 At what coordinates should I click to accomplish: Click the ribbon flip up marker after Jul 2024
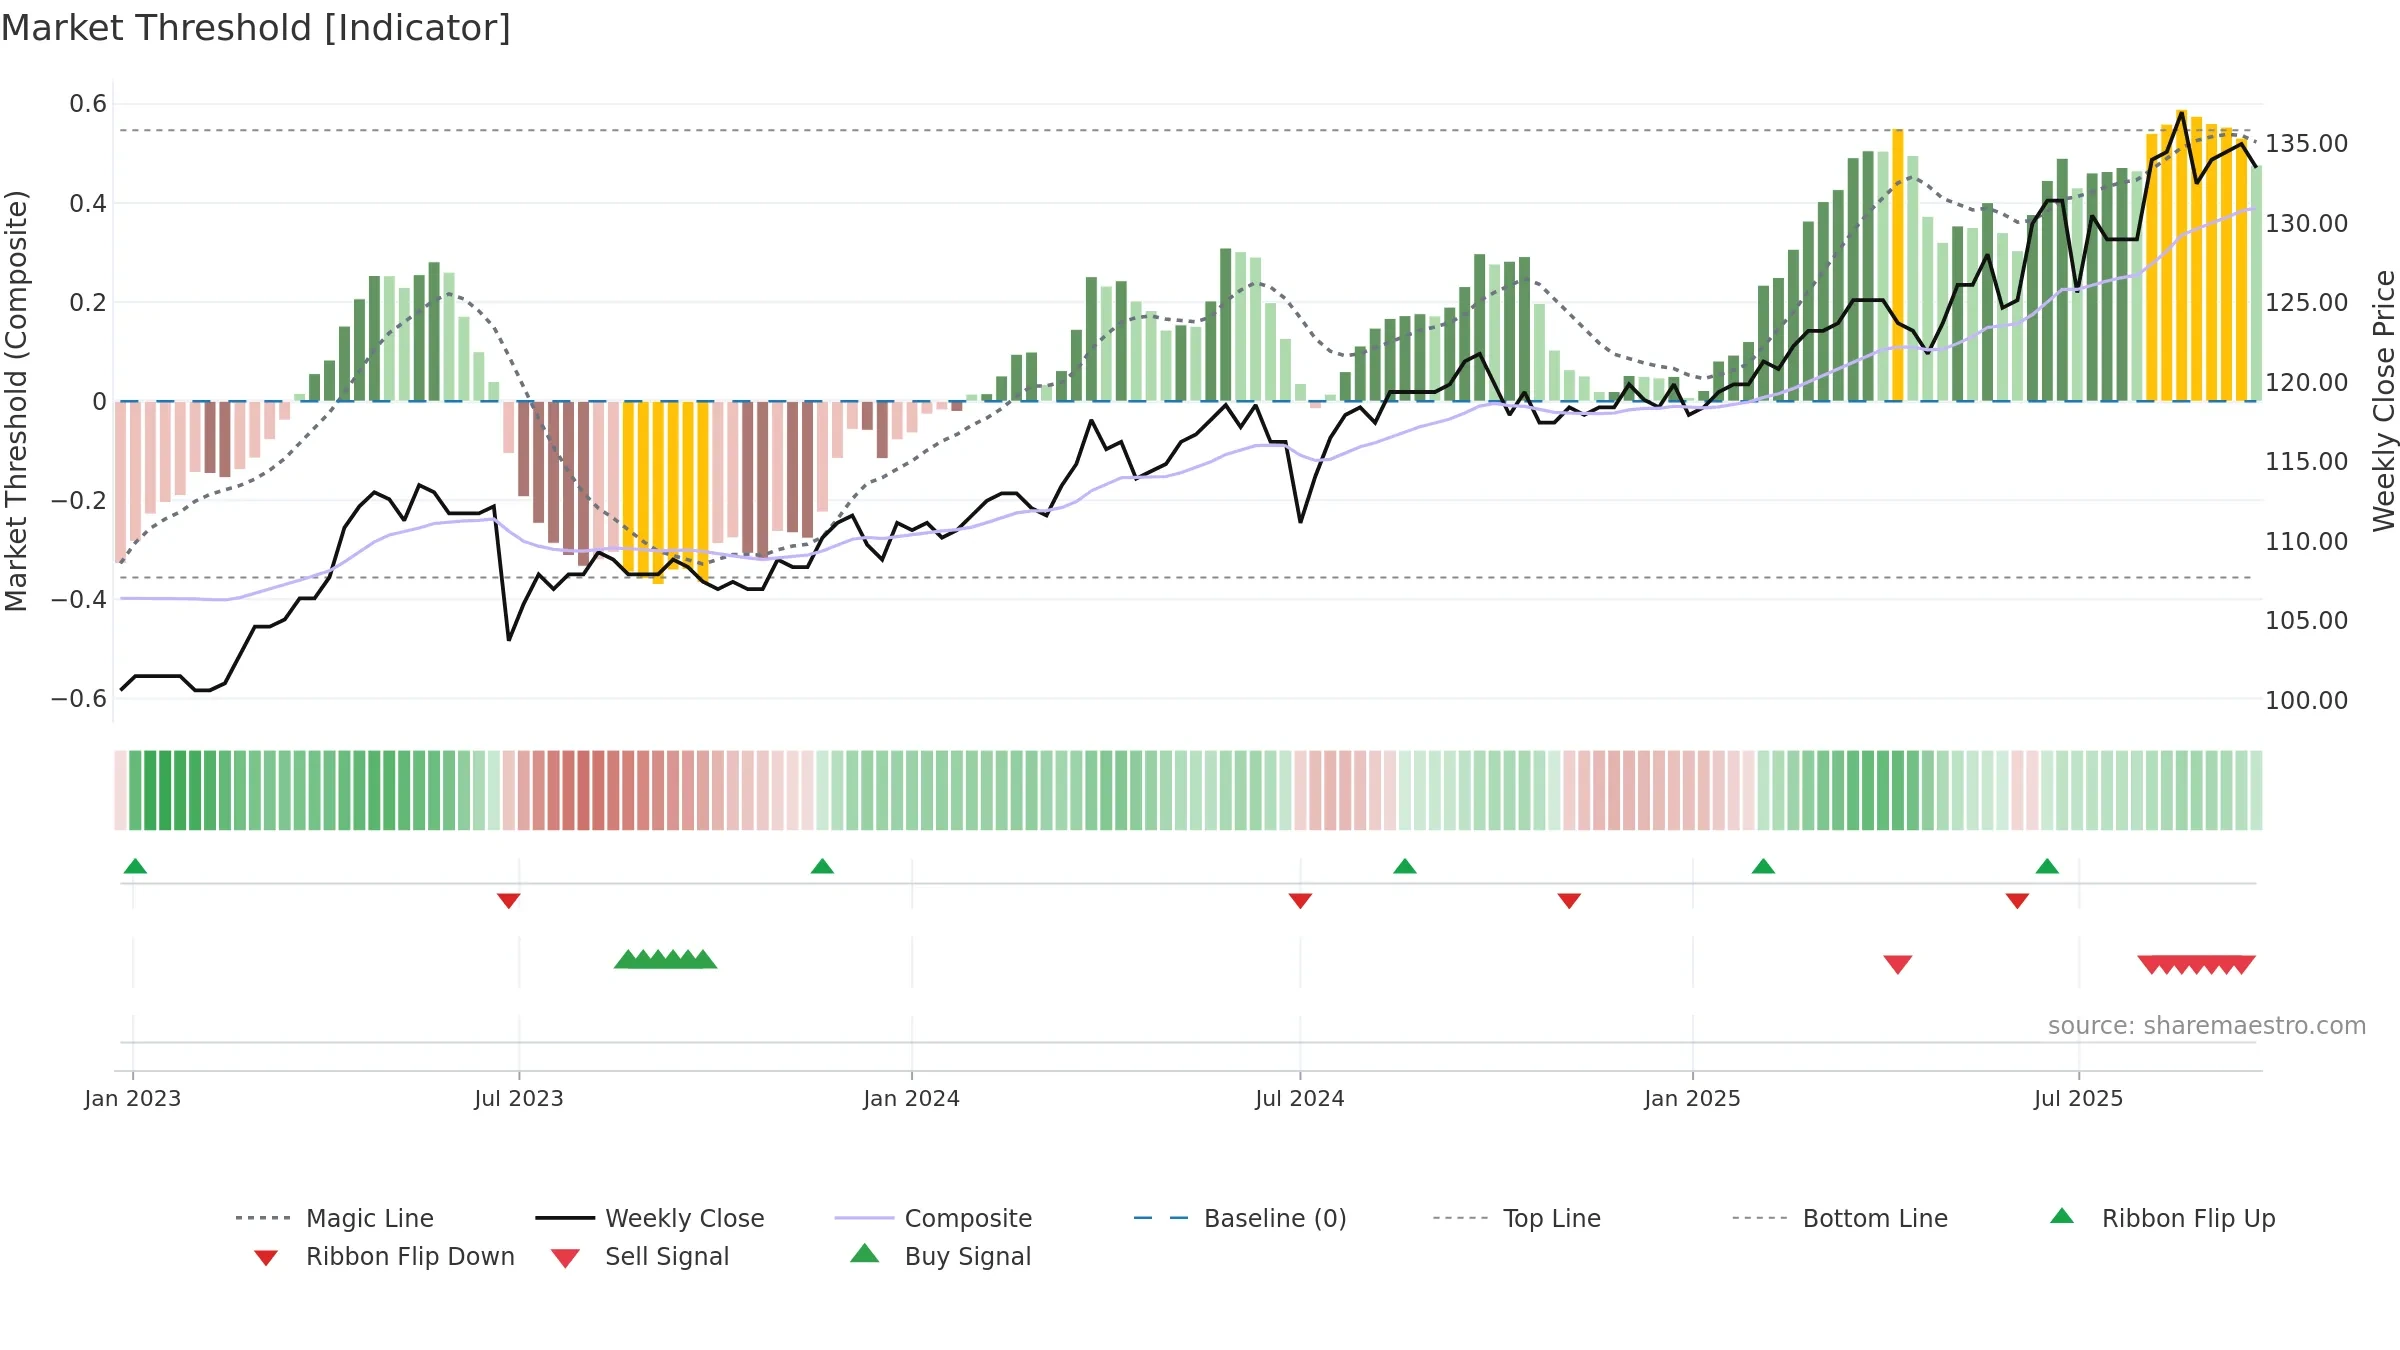[x=1405, y=866]
